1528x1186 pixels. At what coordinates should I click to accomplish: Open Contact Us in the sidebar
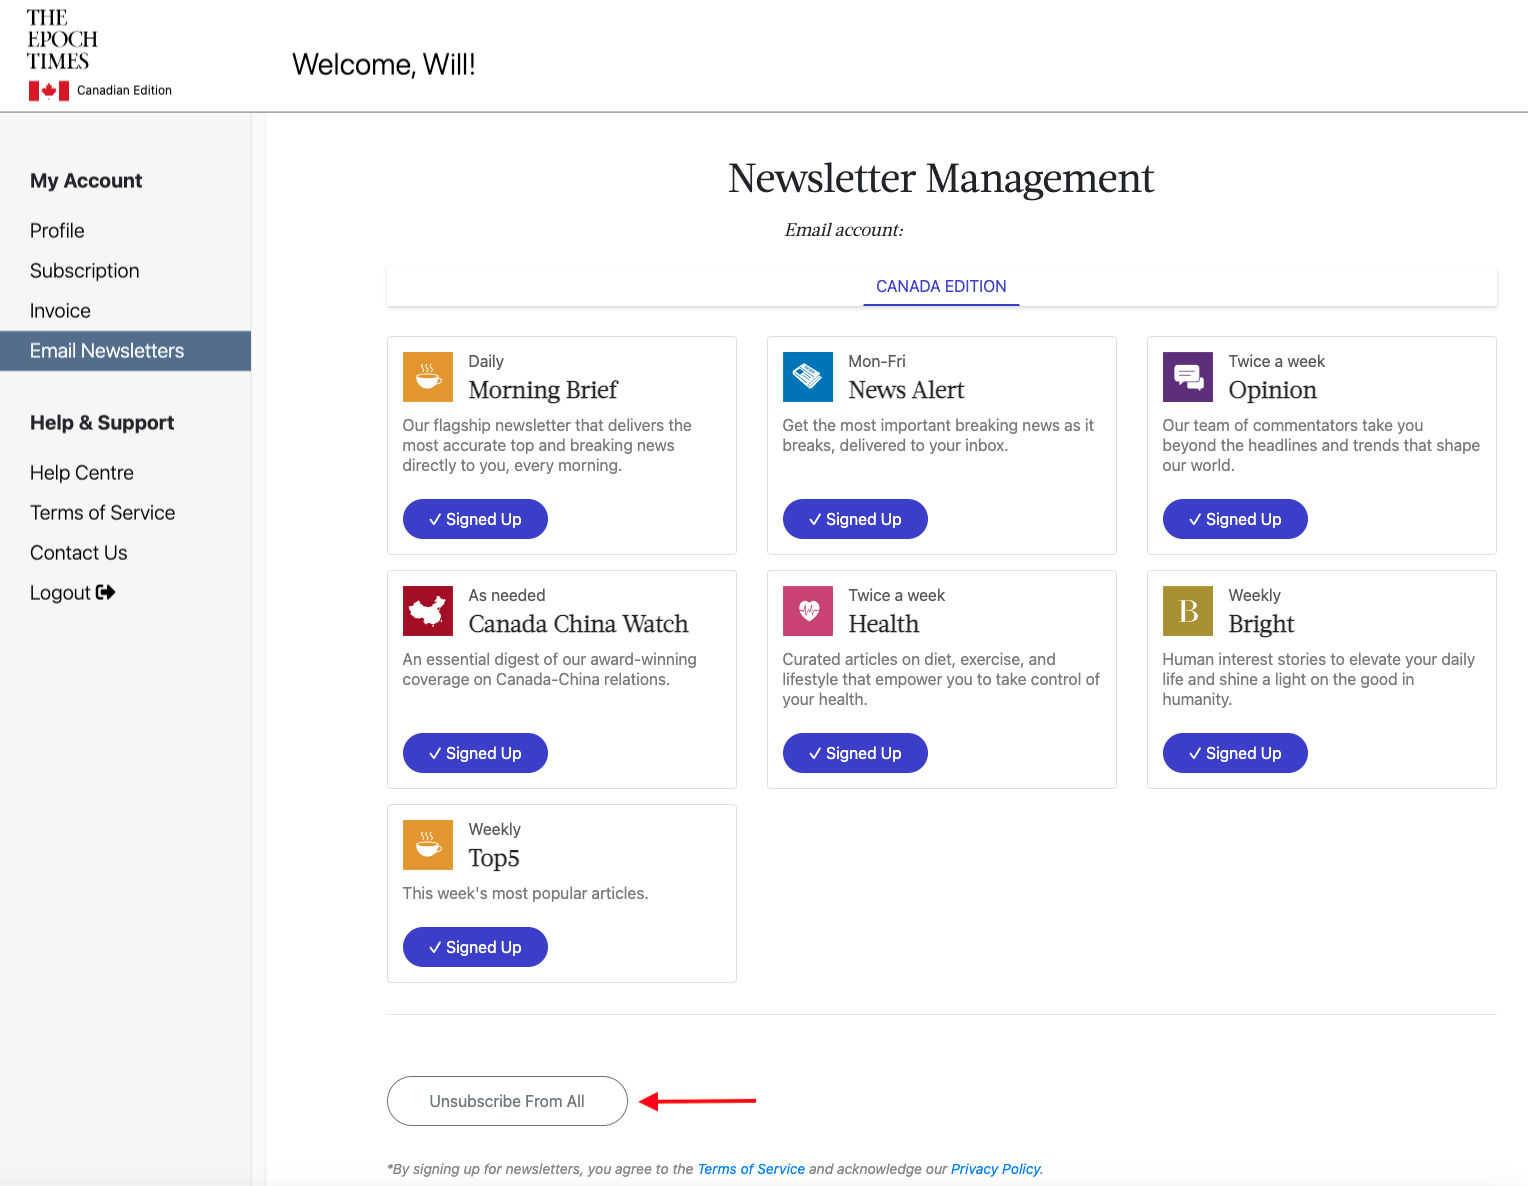click(x=79, y=553)
